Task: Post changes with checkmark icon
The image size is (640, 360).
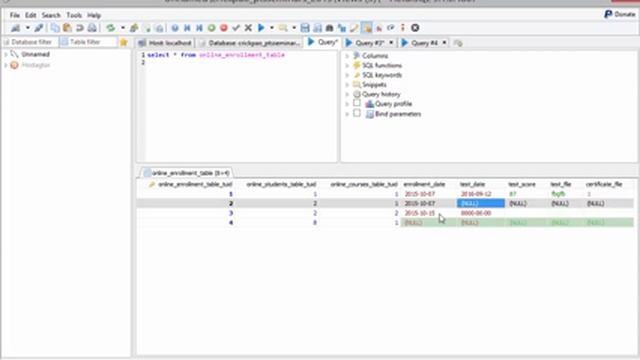Action: [x=236, y=28]
